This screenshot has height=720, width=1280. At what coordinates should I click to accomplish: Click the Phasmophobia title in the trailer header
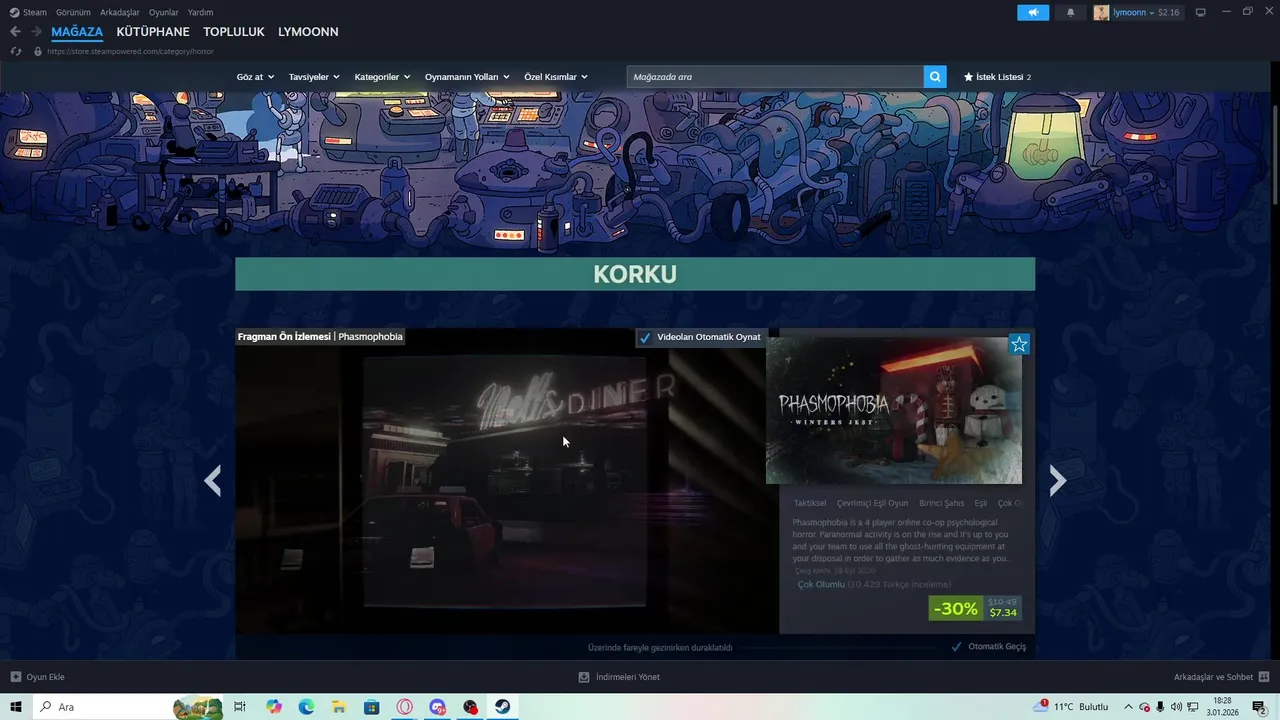point(370,337)
